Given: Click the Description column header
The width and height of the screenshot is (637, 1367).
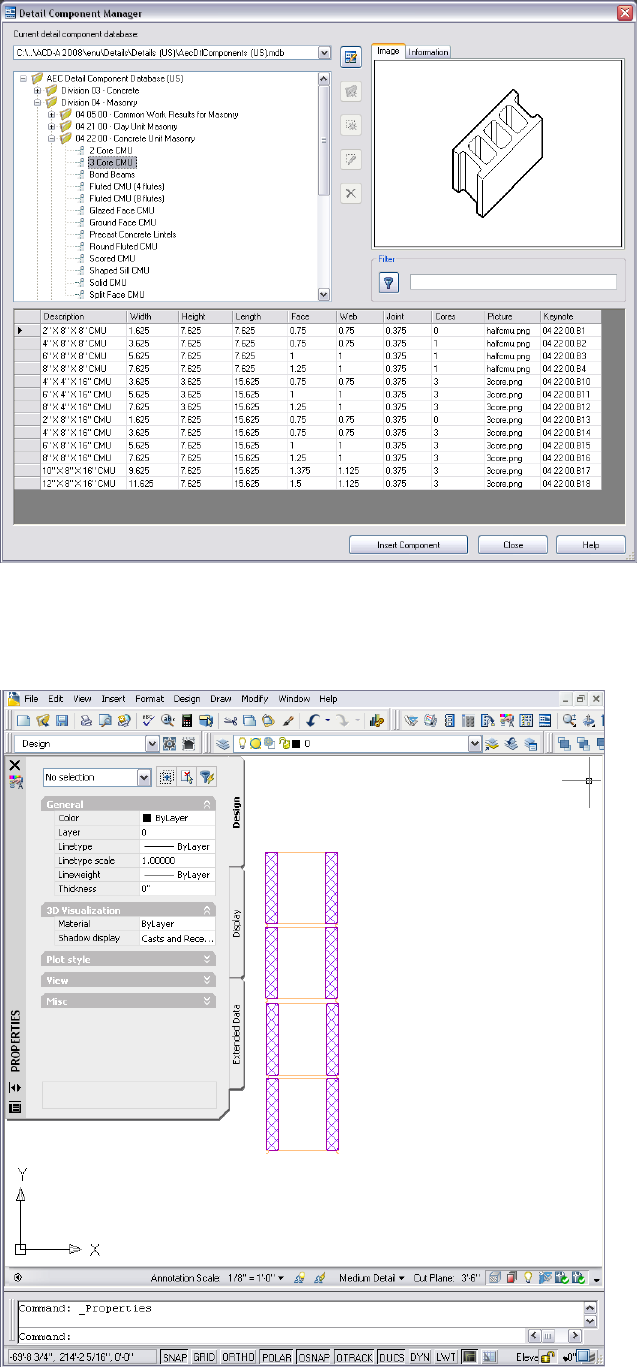Looking at the screenshot, I should 83,316.
